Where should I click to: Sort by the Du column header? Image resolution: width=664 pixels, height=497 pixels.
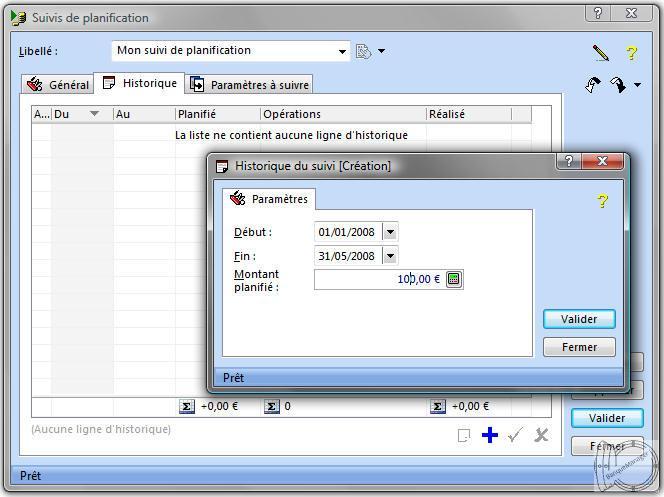[77, 114]
